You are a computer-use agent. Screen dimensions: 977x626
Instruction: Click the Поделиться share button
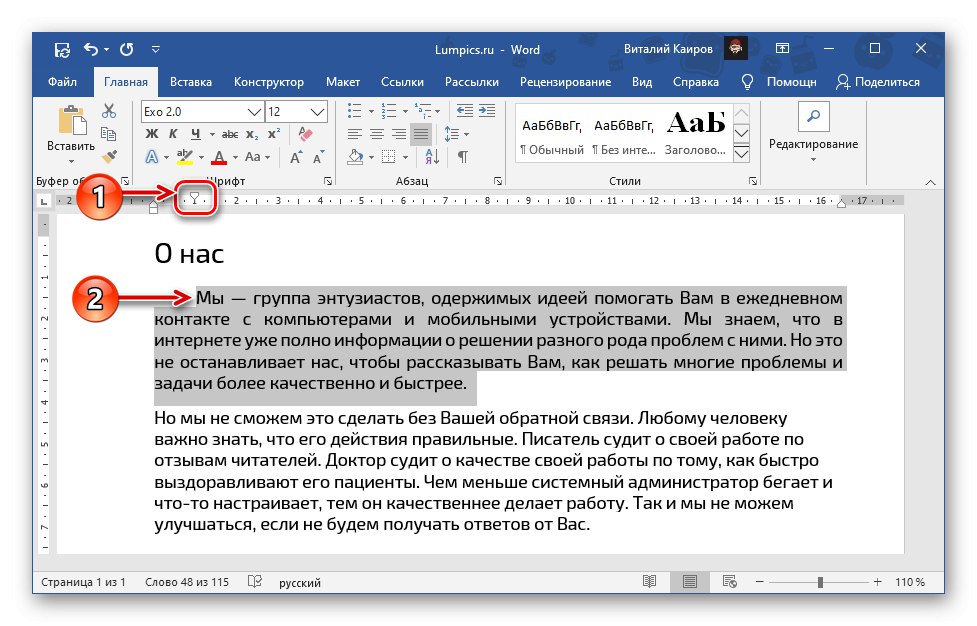click(878, 82)
